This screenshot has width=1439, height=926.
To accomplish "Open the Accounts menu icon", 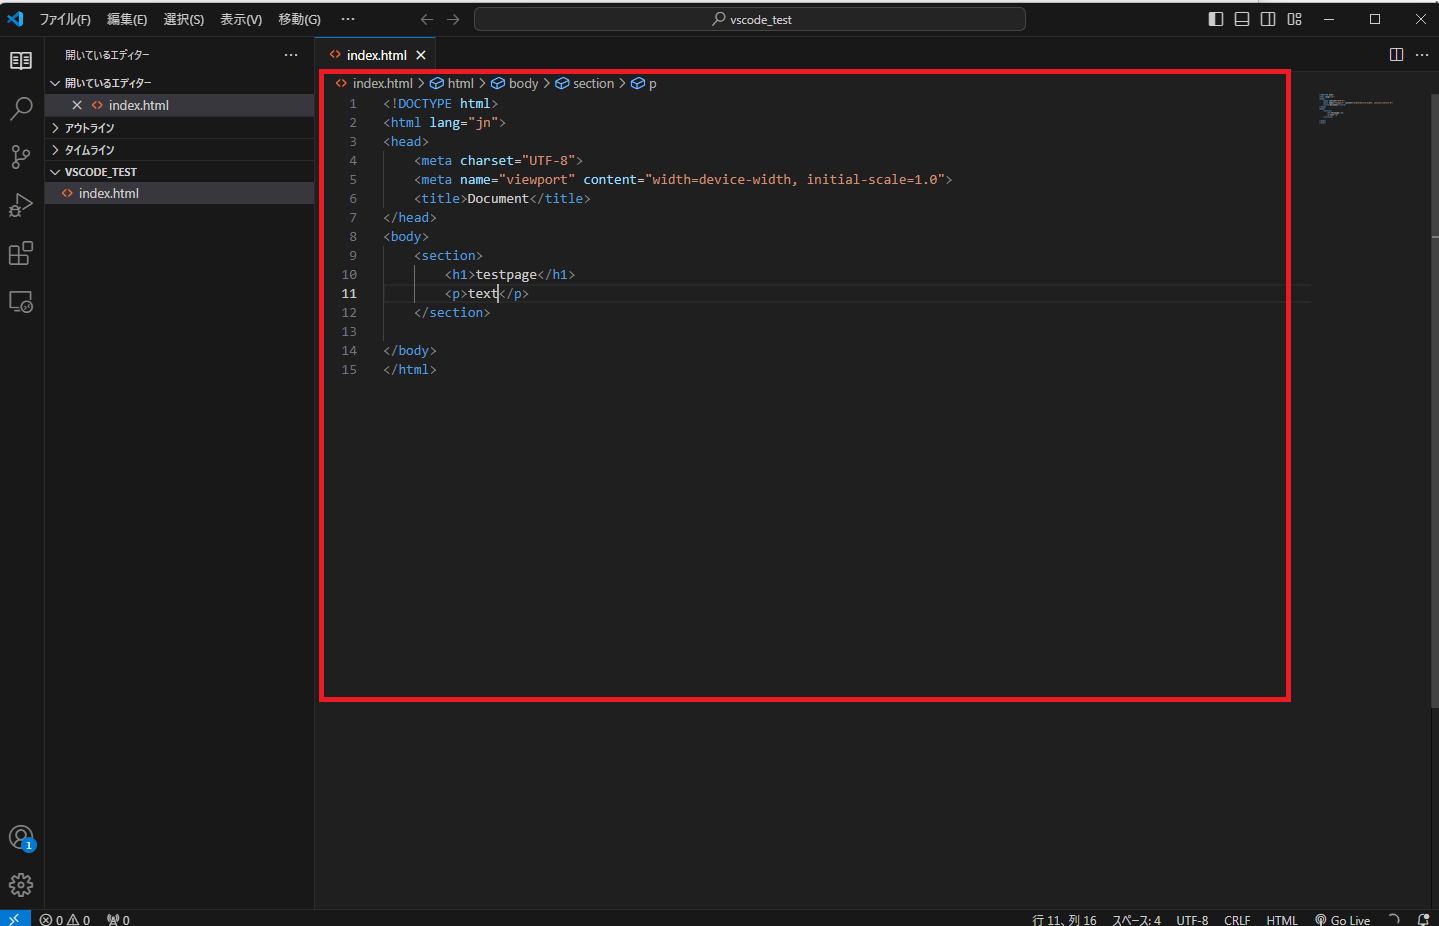I will (21, 838).
